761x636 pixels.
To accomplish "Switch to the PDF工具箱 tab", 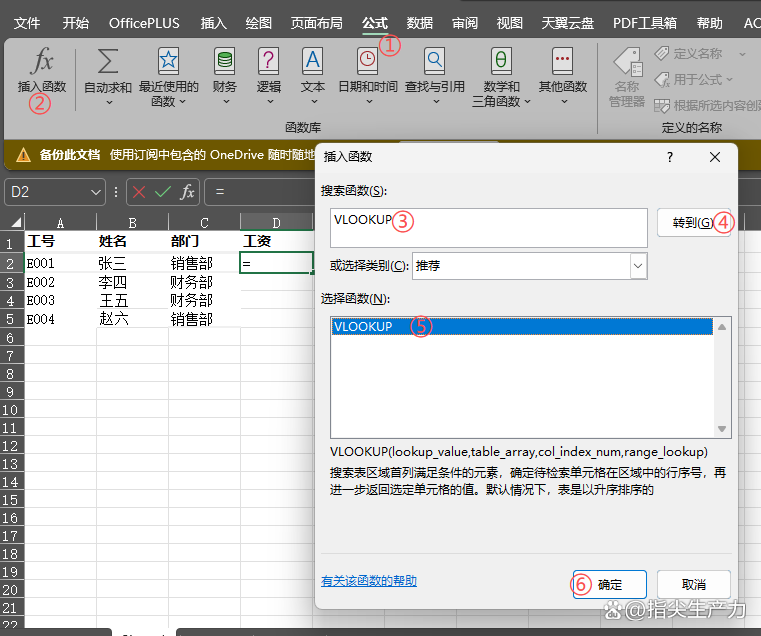I will click(645, 23).
